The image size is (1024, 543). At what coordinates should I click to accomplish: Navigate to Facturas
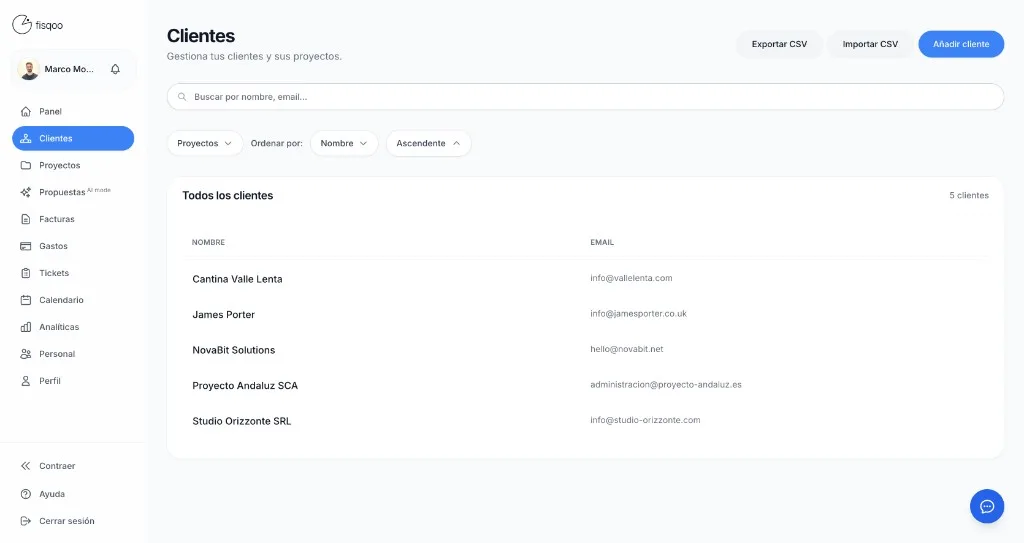pyautogui.click(x=73, y=219)
